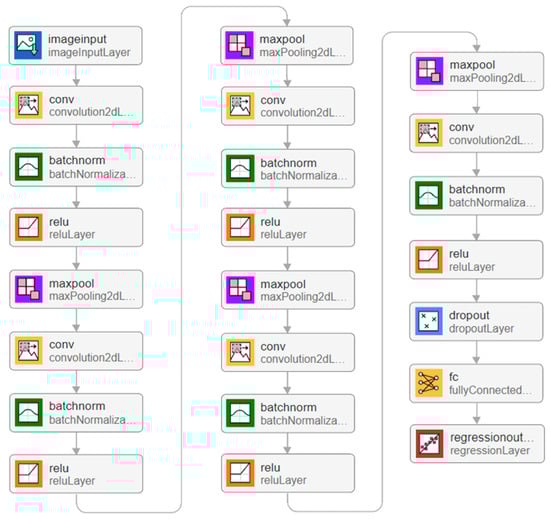Viewport: 550px width, 523px height.
Task: Select the conv node in the right column
Action: tap(476, 133)
